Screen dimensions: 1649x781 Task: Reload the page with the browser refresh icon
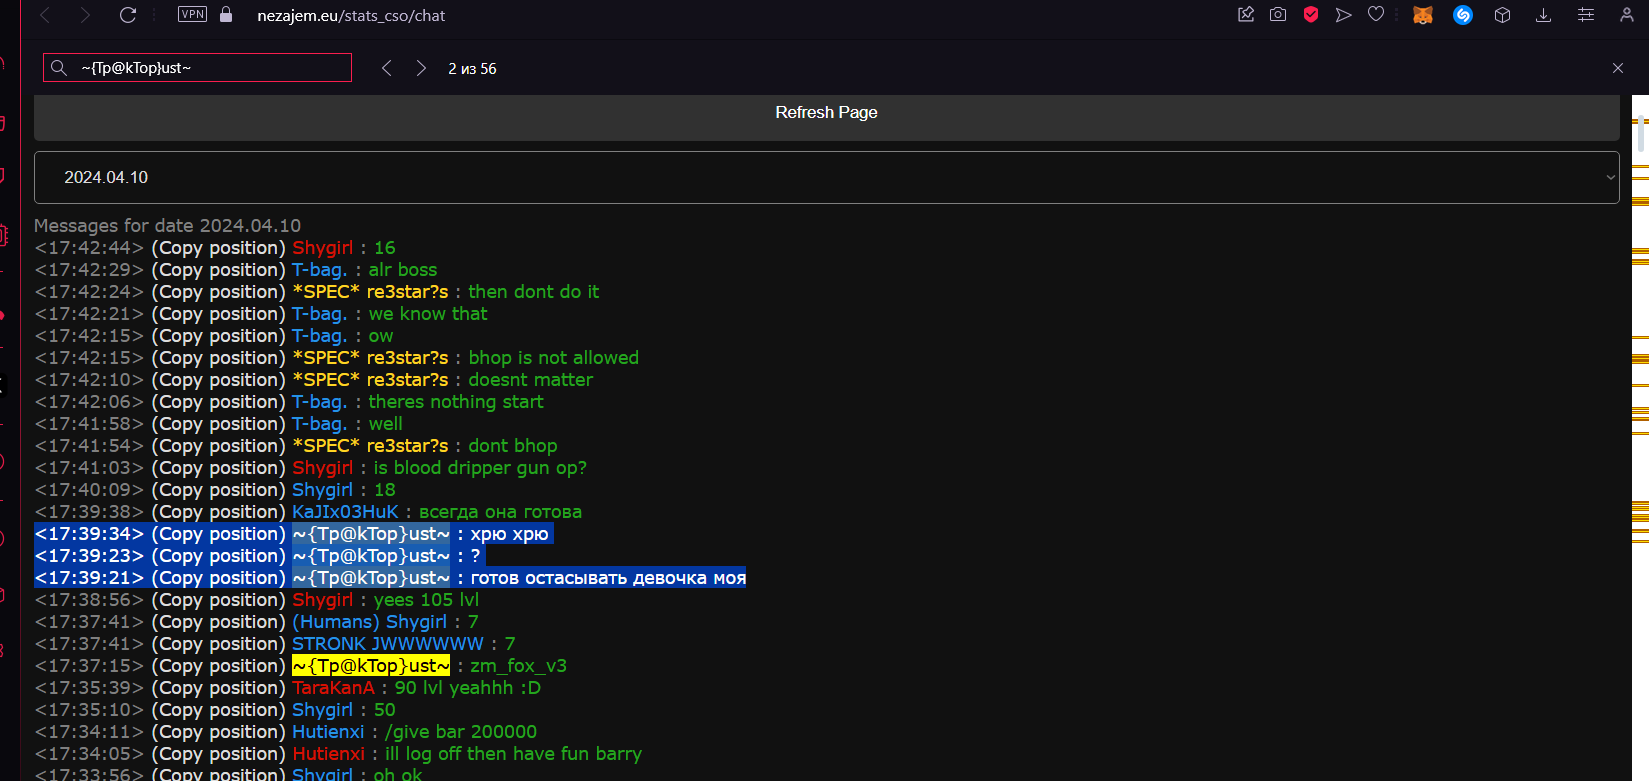pos(127,15)
